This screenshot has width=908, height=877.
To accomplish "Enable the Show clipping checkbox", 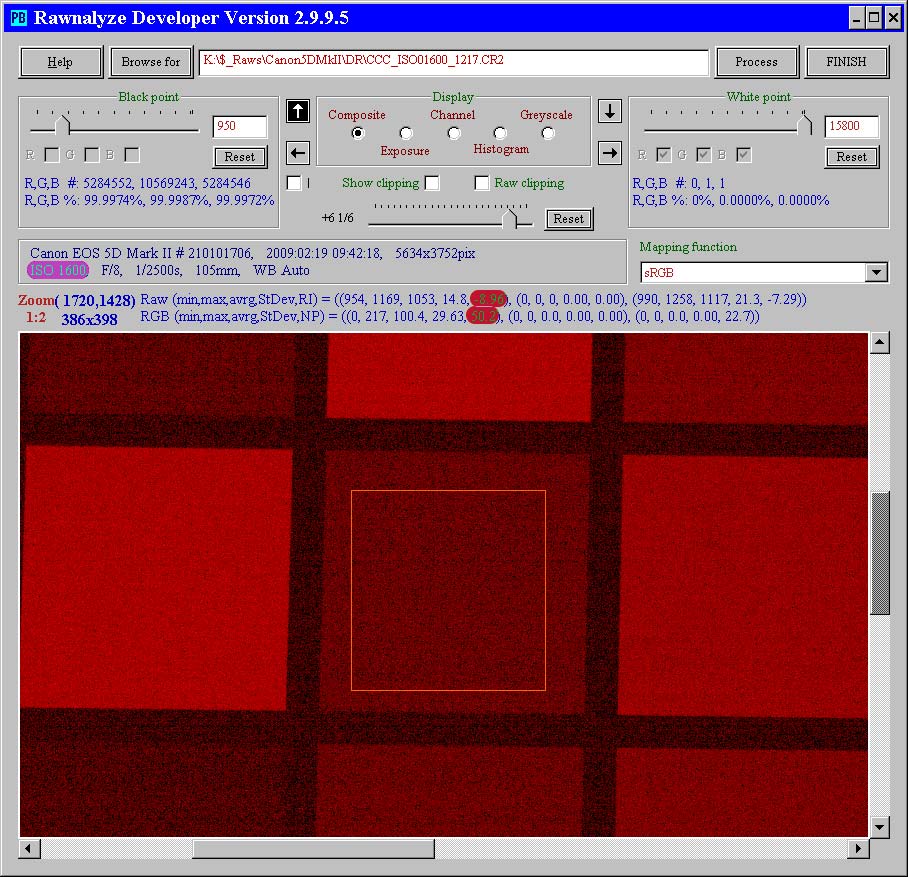I will [x=432, y=183].
